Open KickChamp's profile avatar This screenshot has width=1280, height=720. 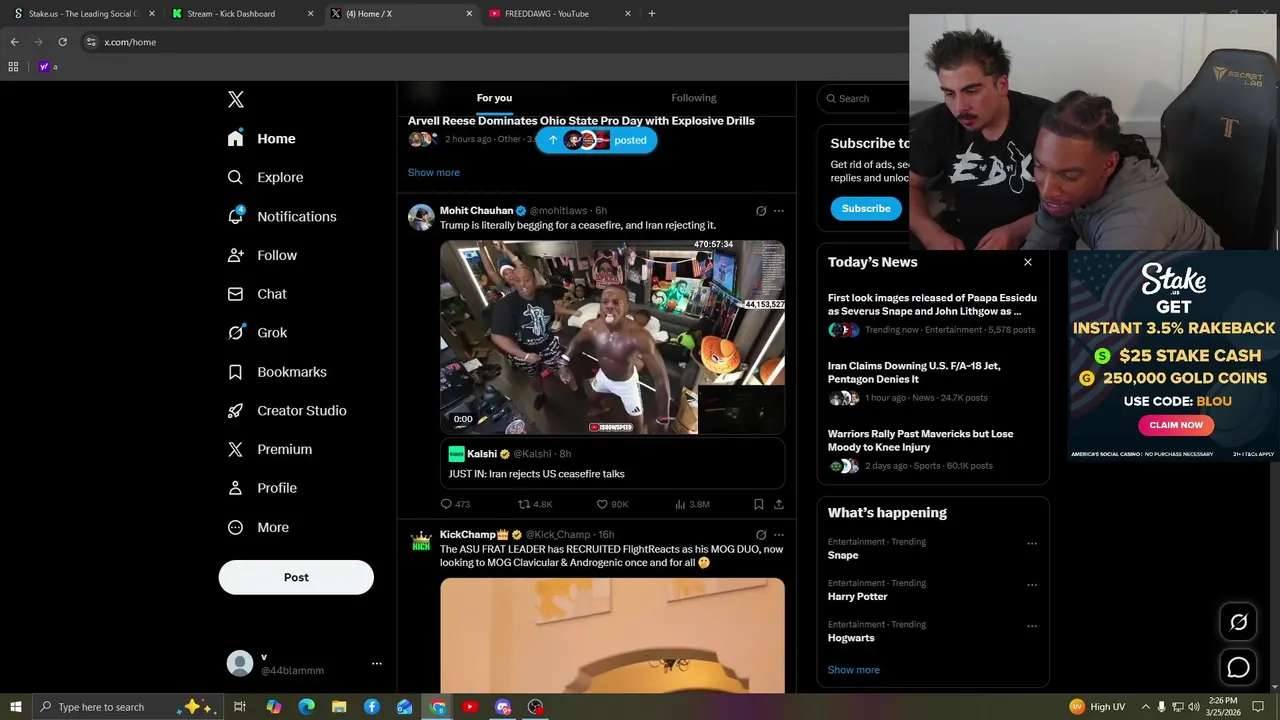421,541
